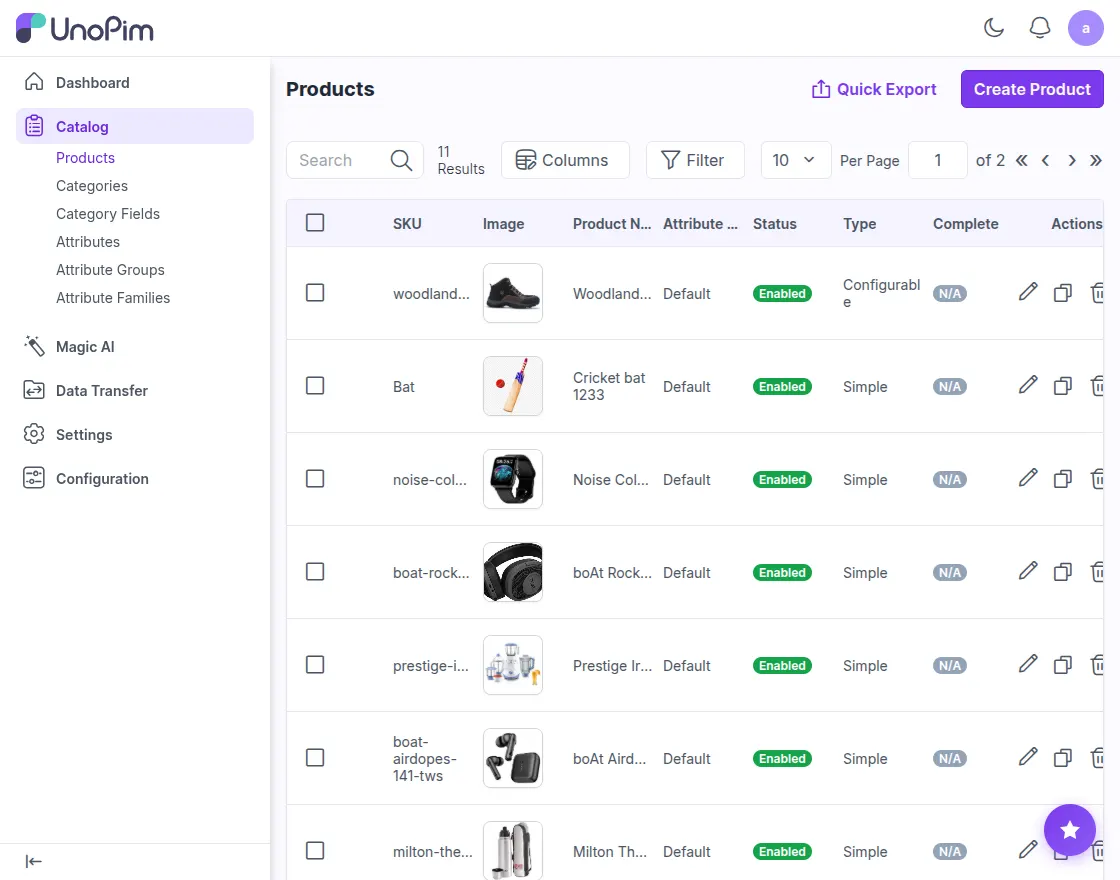Collapse the sidebar with arrow icon
This screenshot has width=1120, height=880.
pyautogui.click(x=34, y=861)
